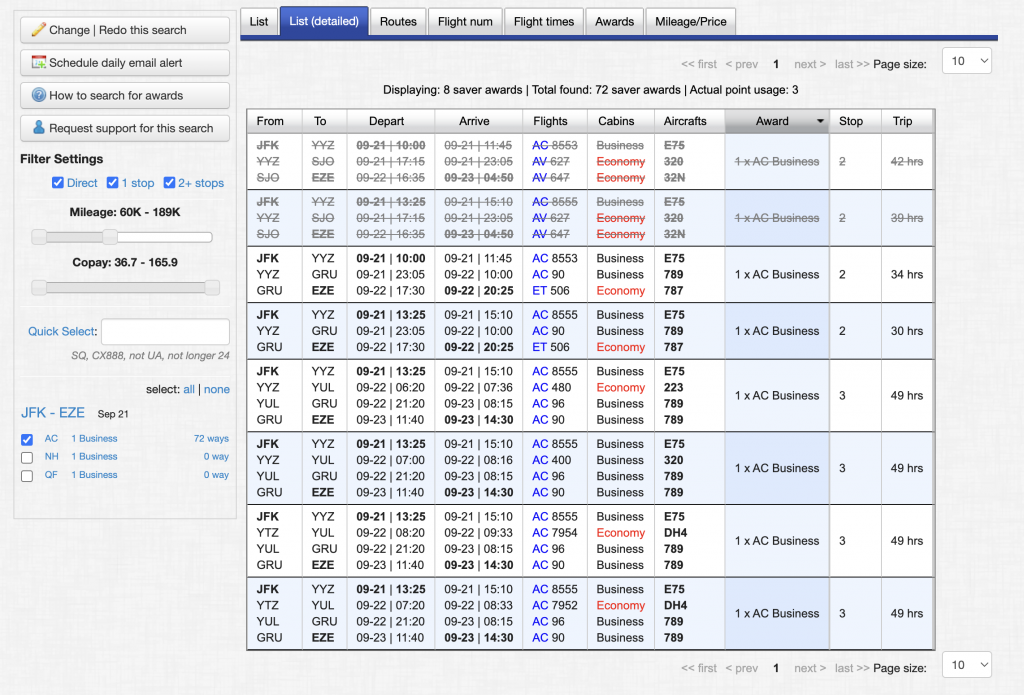Open How to search for awards

point(125,95)
